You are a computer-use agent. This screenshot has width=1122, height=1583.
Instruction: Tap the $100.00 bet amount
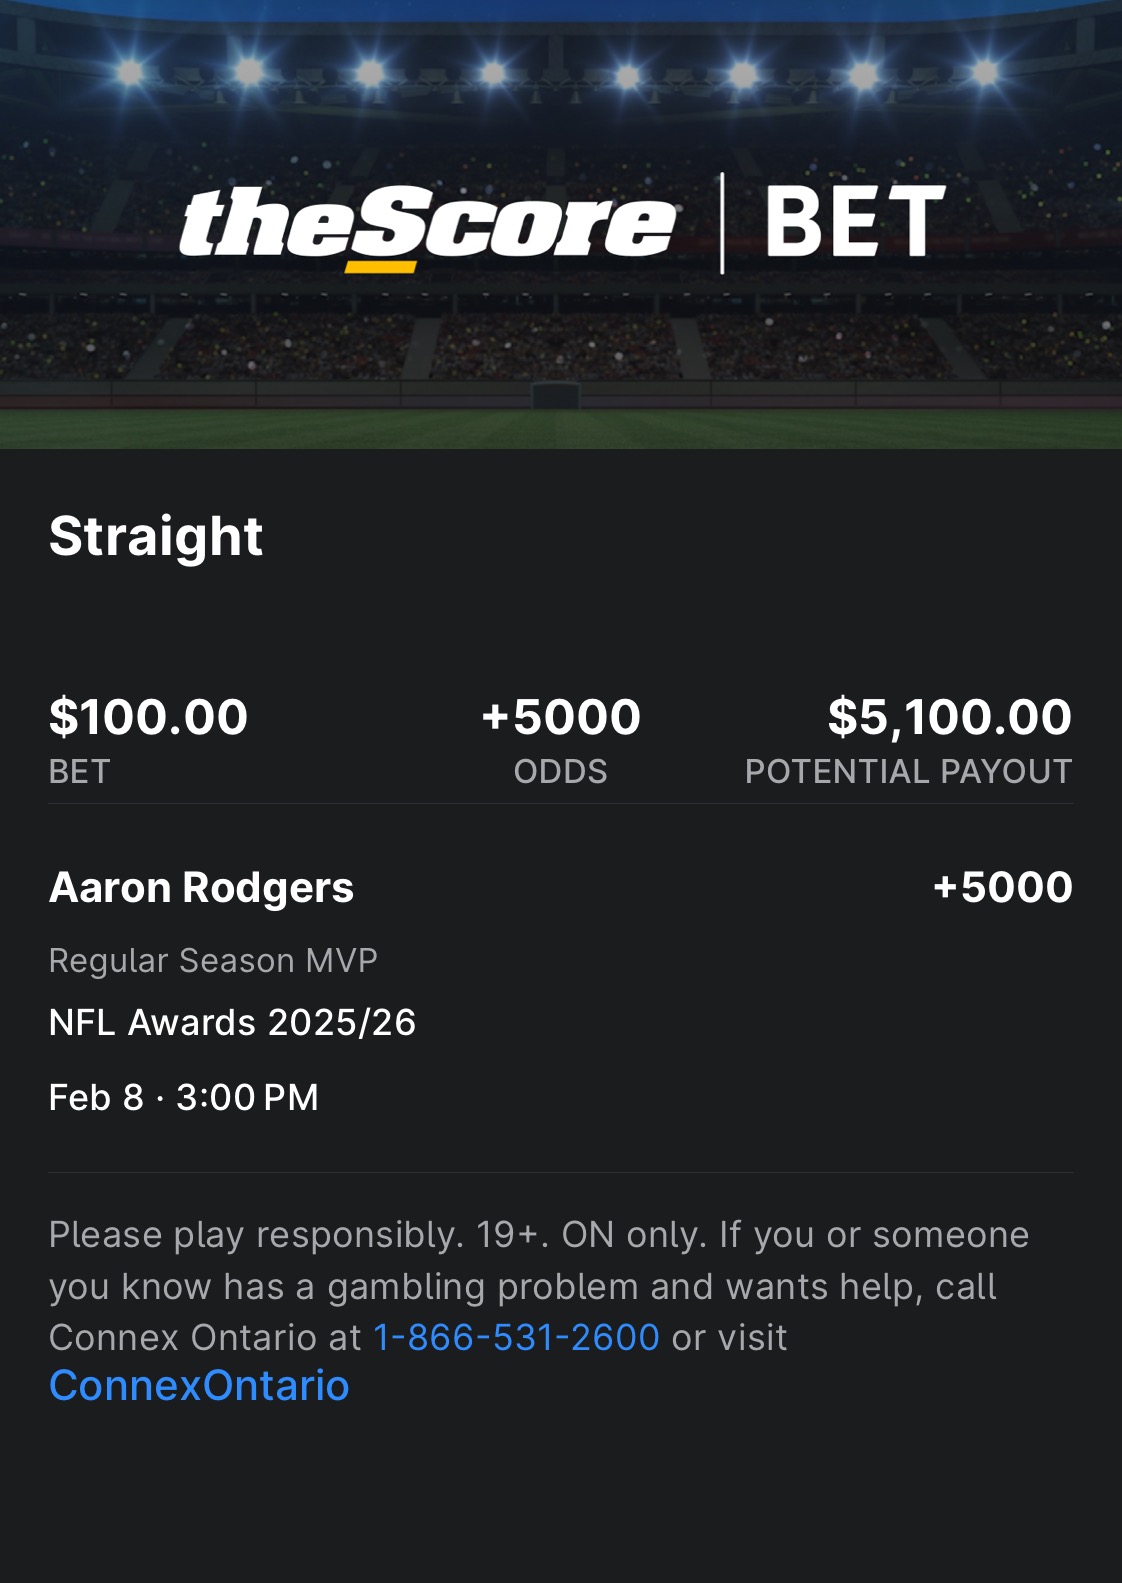tap(148, 717)
